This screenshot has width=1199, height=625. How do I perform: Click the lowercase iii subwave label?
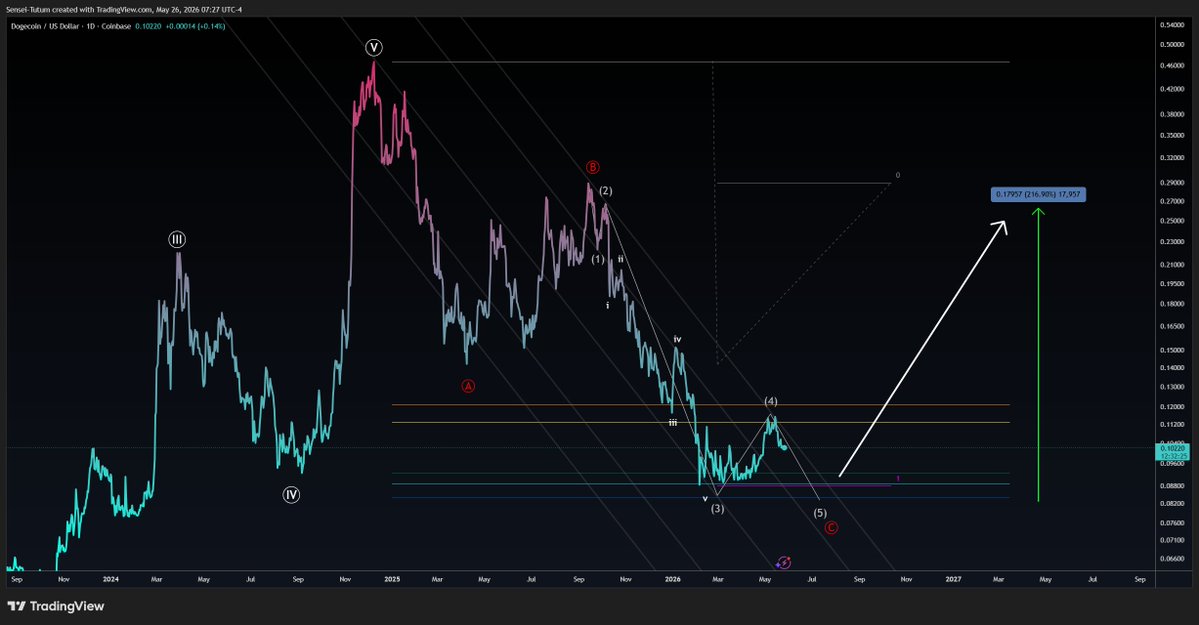point(673,422)
